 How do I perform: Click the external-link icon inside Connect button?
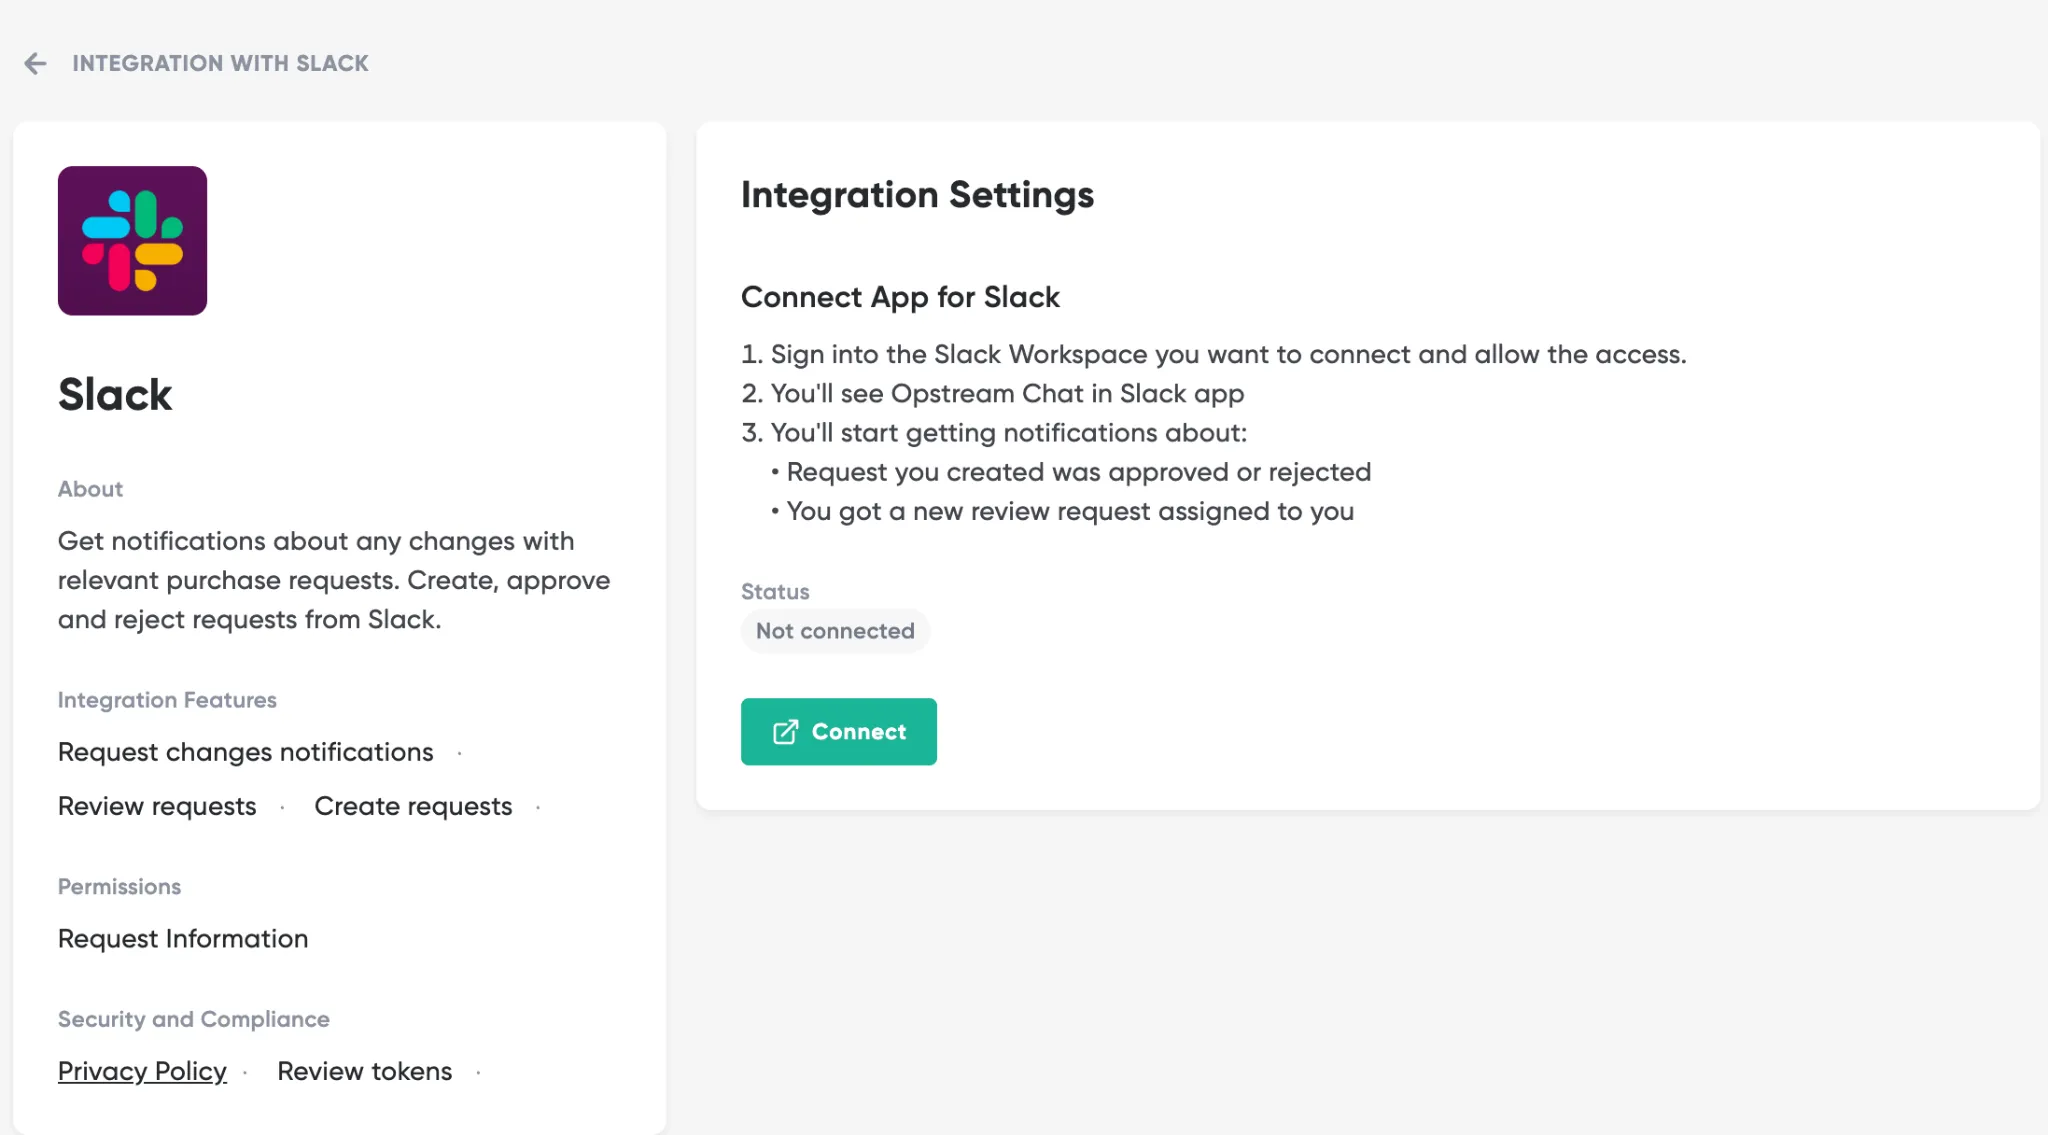pyautogui.click(x=786, y=732)
